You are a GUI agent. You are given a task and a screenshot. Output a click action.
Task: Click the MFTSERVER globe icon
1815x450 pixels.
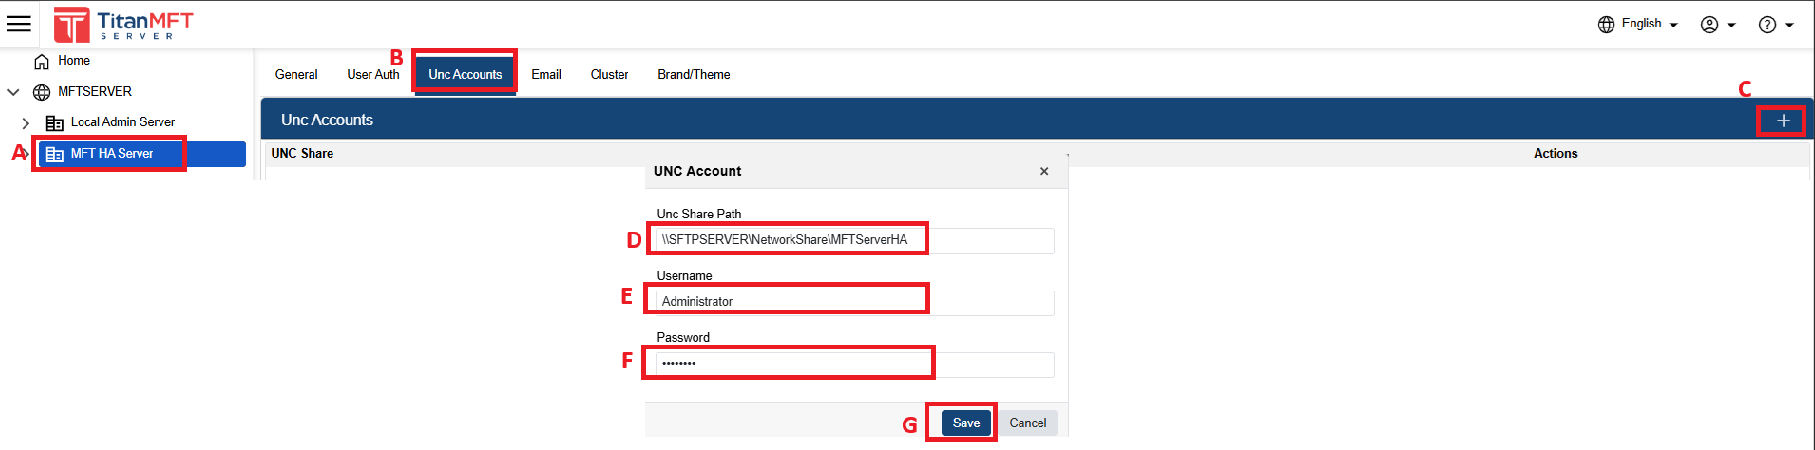click(42, 92)
